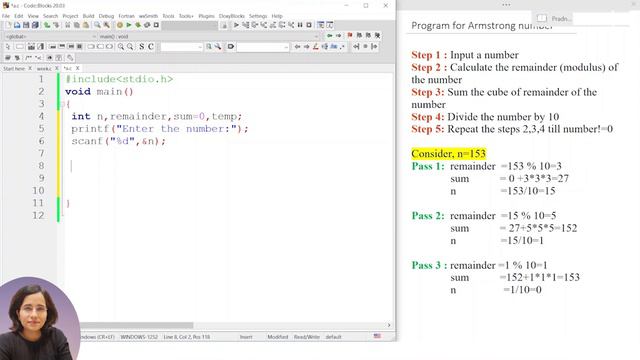The height and width of the screenshot is (360, 640).
Task: Paste from clipboard toolbar icon
Action: 86,25
